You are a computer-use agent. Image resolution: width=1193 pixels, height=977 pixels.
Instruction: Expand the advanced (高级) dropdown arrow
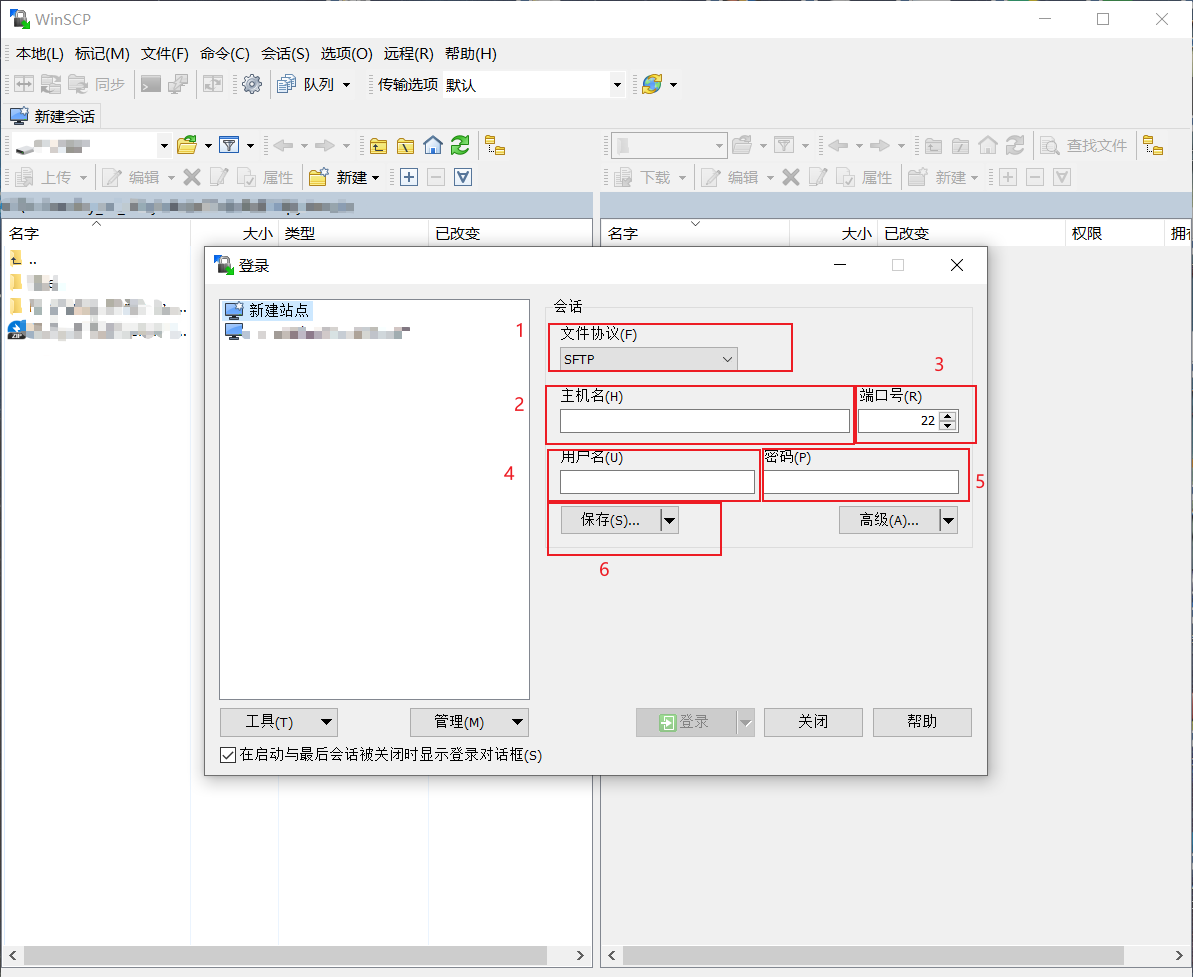(x=948, y=520)
